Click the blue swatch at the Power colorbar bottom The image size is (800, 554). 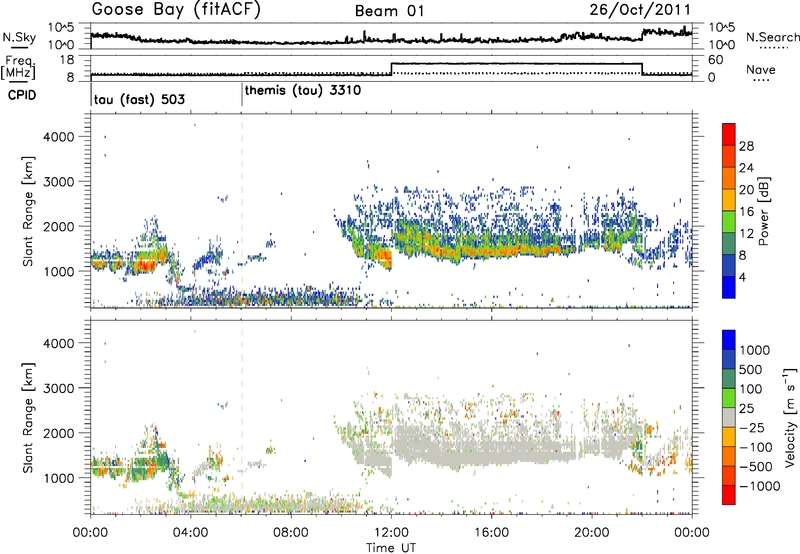point(729,287)
